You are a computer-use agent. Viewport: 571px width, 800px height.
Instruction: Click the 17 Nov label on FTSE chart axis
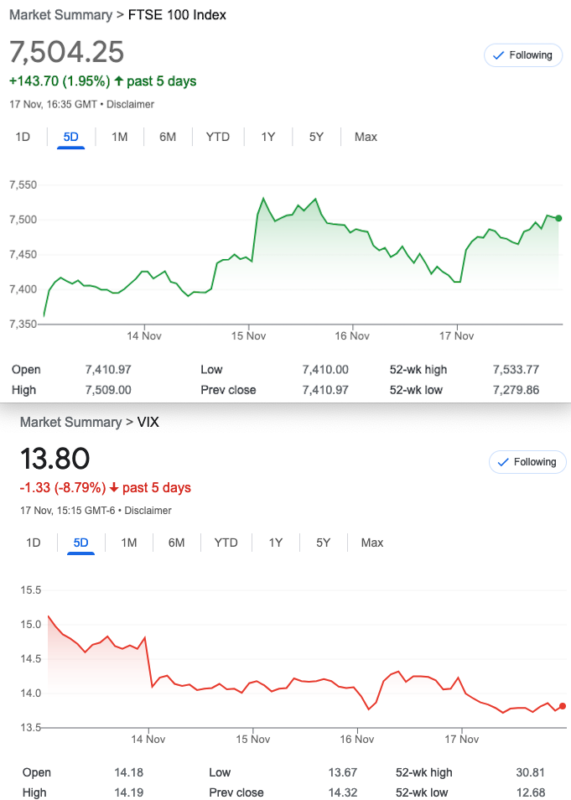(x=457, y=336)
